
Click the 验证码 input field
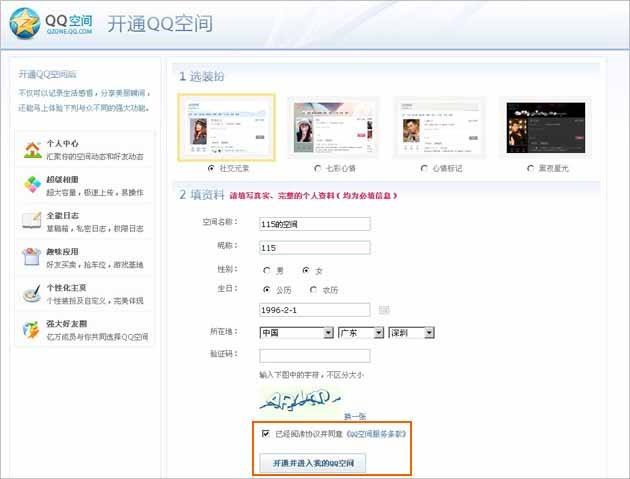coord(314,355)
